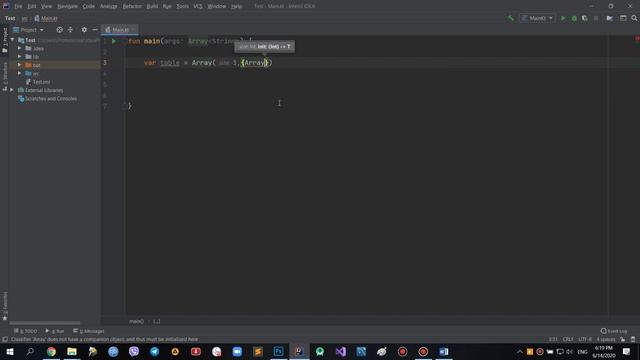Open Visual Studio from the taskbar
The height and width of the screenshot is (360, 640).
[x=340, y=351]
